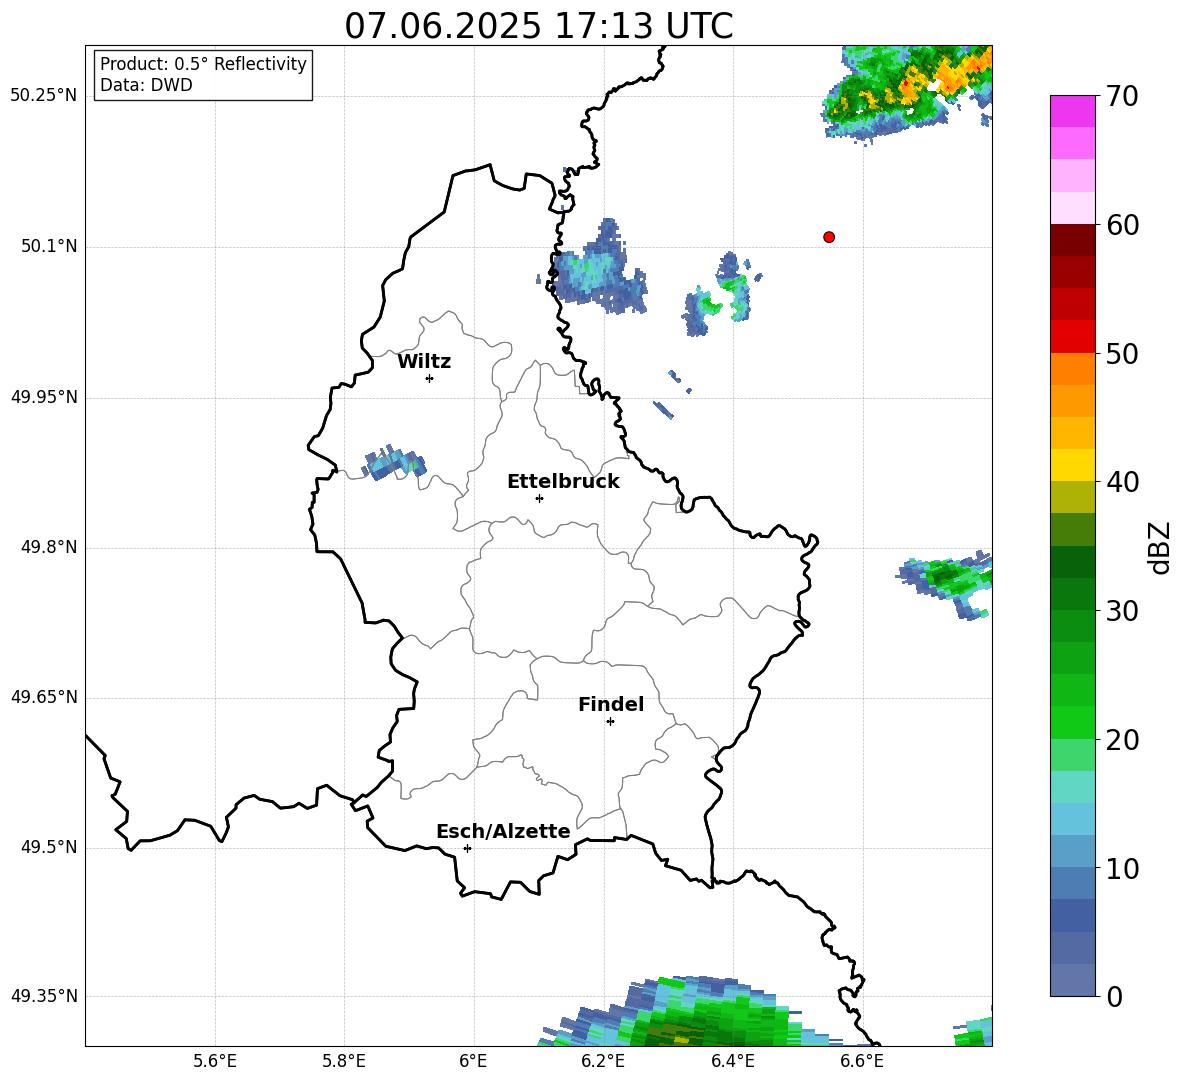Click the Wiltz station cross marker
This screenshot has width=1184, height=1081.
pyautogui.click(x=430, y=378)
